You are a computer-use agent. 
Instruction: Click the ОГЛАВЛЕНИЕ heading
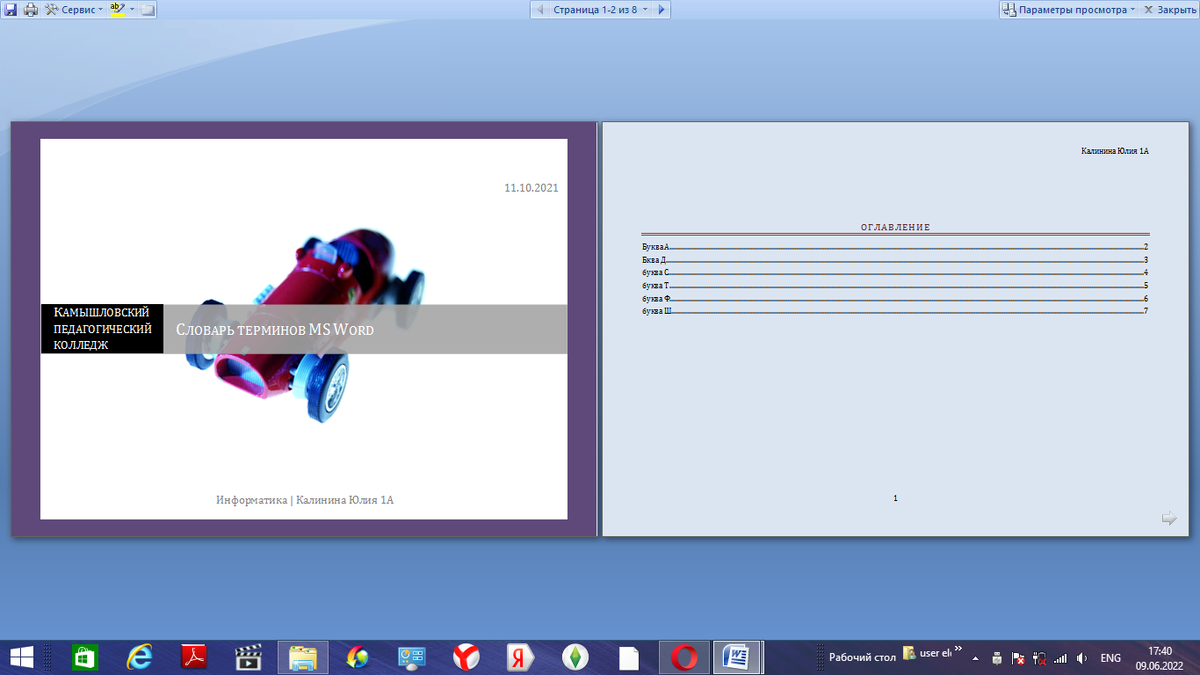895,227
